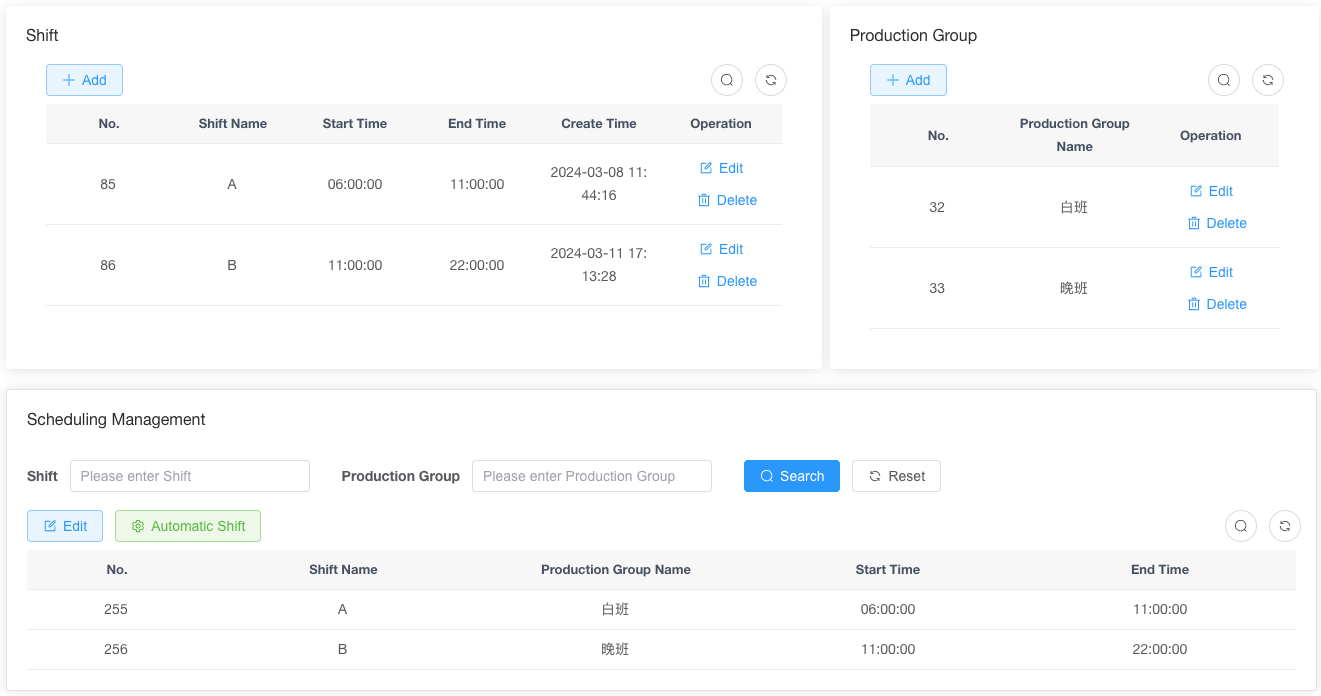
Task: Delete shift A row 85
Action: click(727, 200)
